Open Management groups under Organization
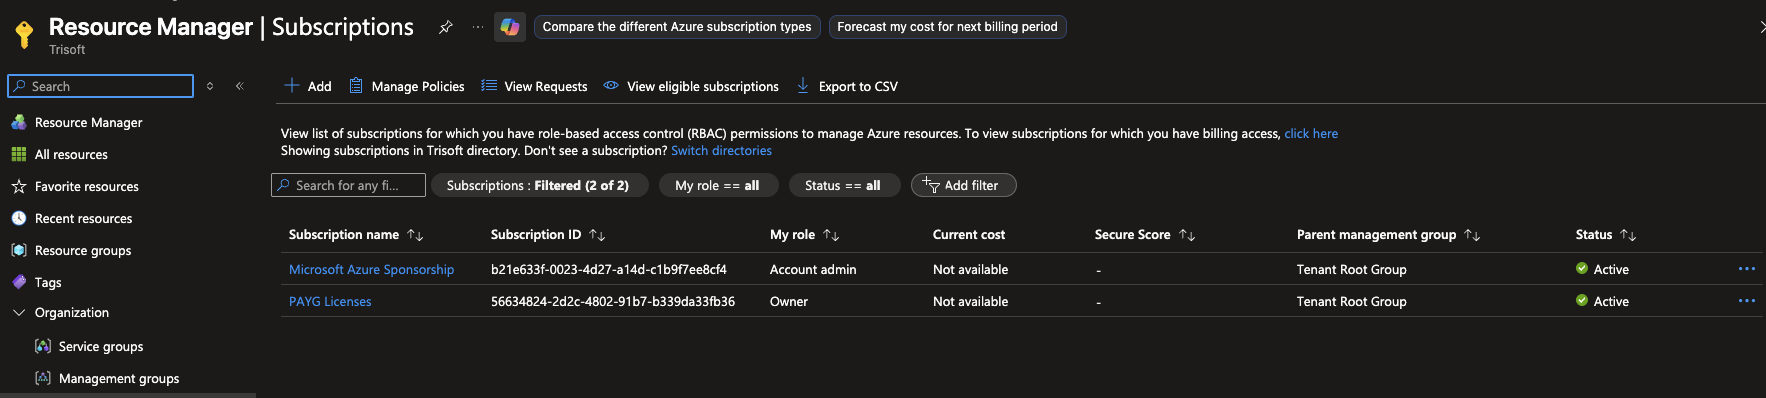This screenshot has height=398, width=1766. click(x=119, y=378)
